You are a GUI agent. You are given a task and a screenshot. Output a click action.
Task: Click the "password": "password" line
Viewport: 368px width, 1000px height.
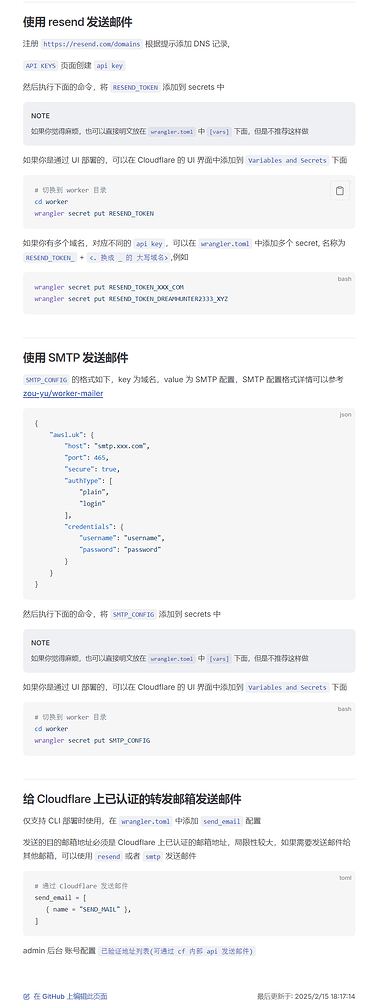(x=121, y=549)
